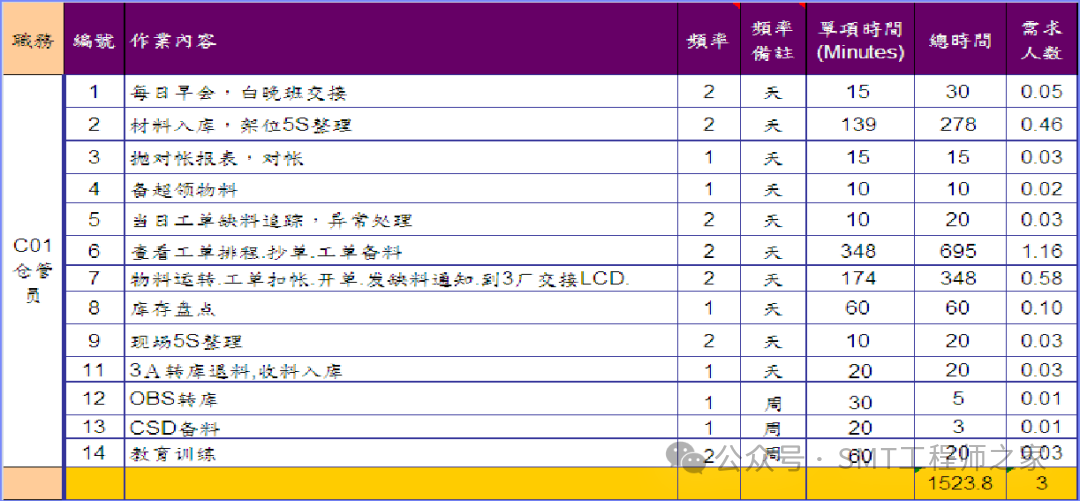This screenshot has height=501, width=1080.
Task: Select the CSD备料 task cell
Action: coord(400,428)
